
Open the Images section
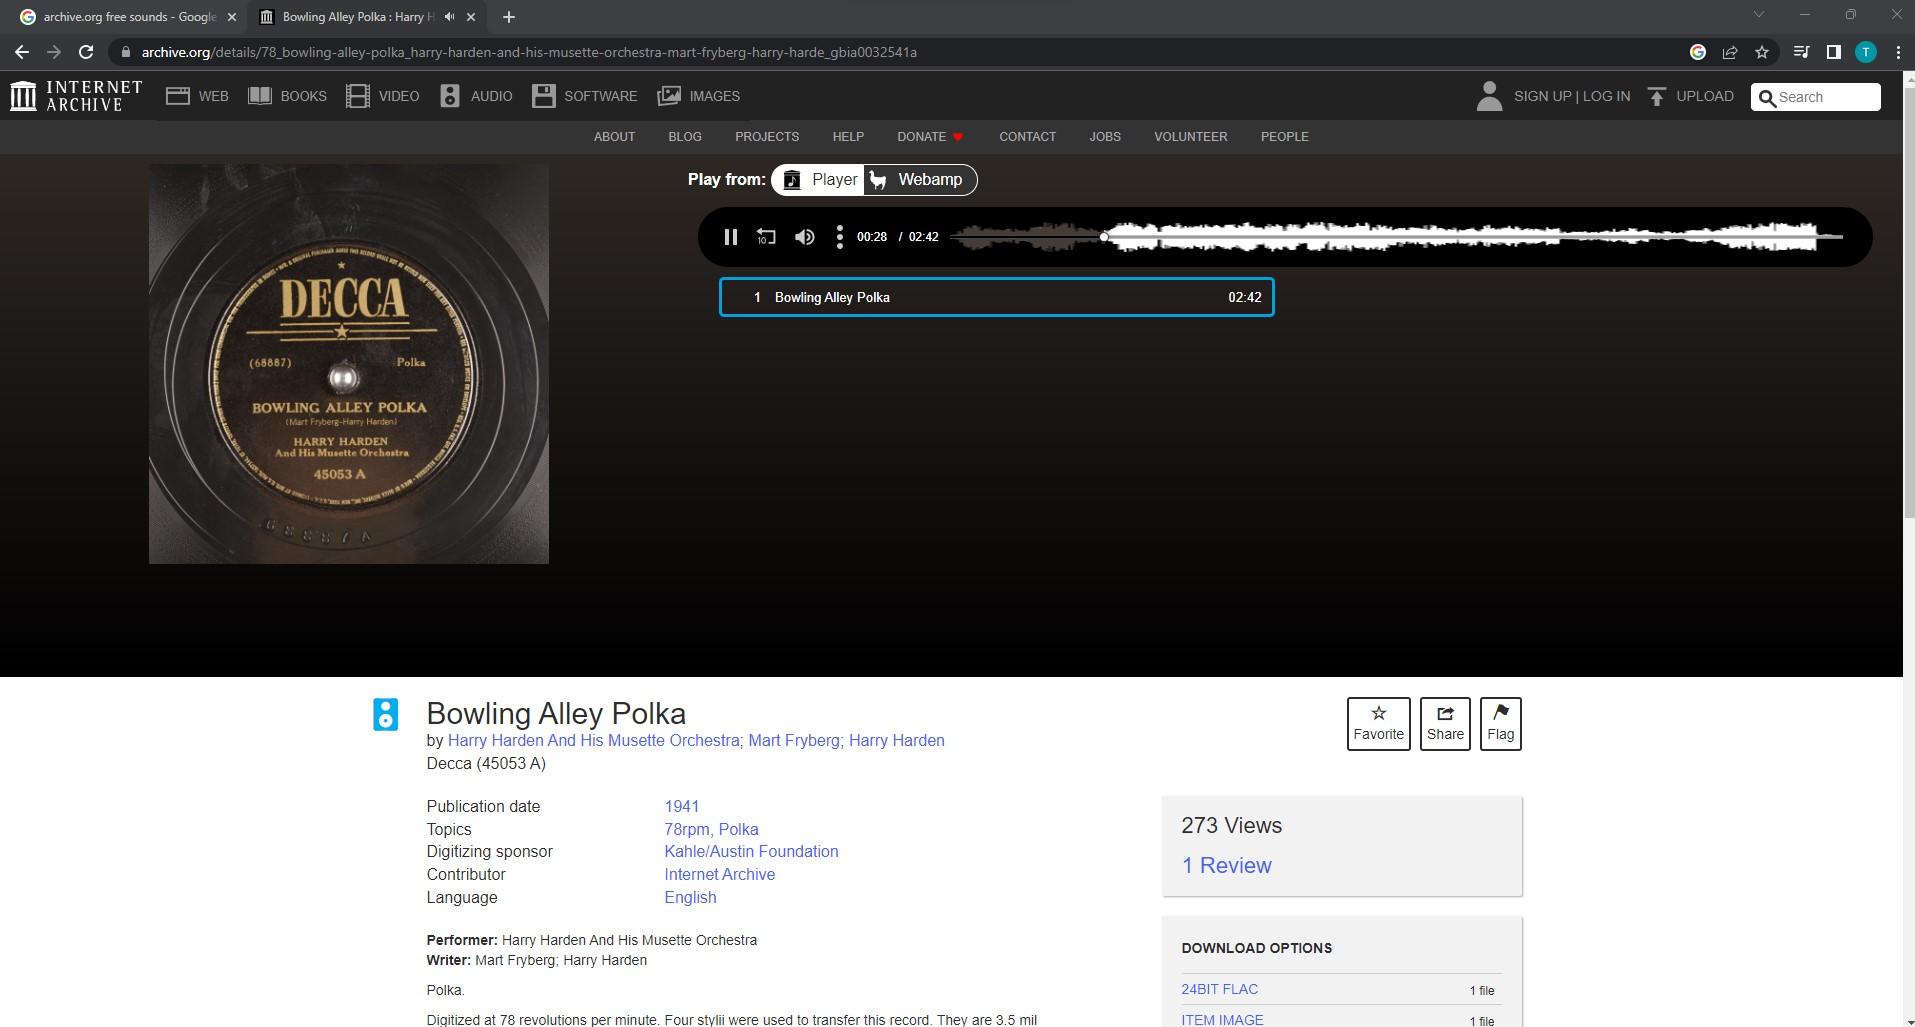698,96
